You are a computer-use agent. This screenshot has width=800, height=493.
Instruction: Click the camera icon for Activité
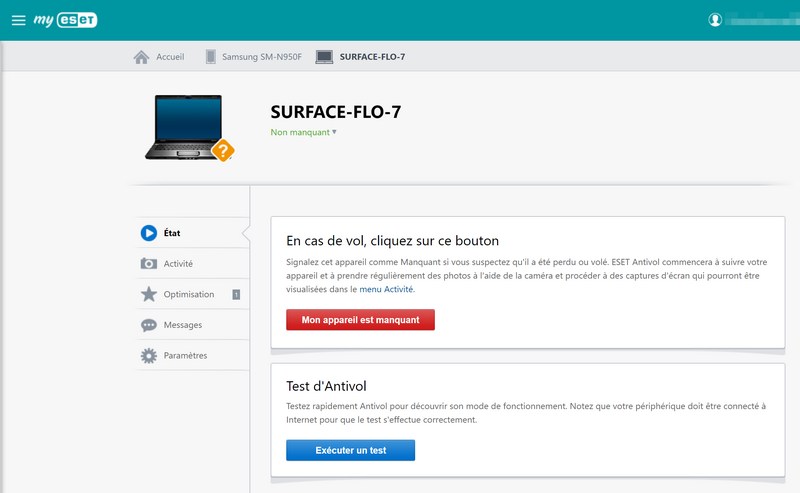coord(148,263)
